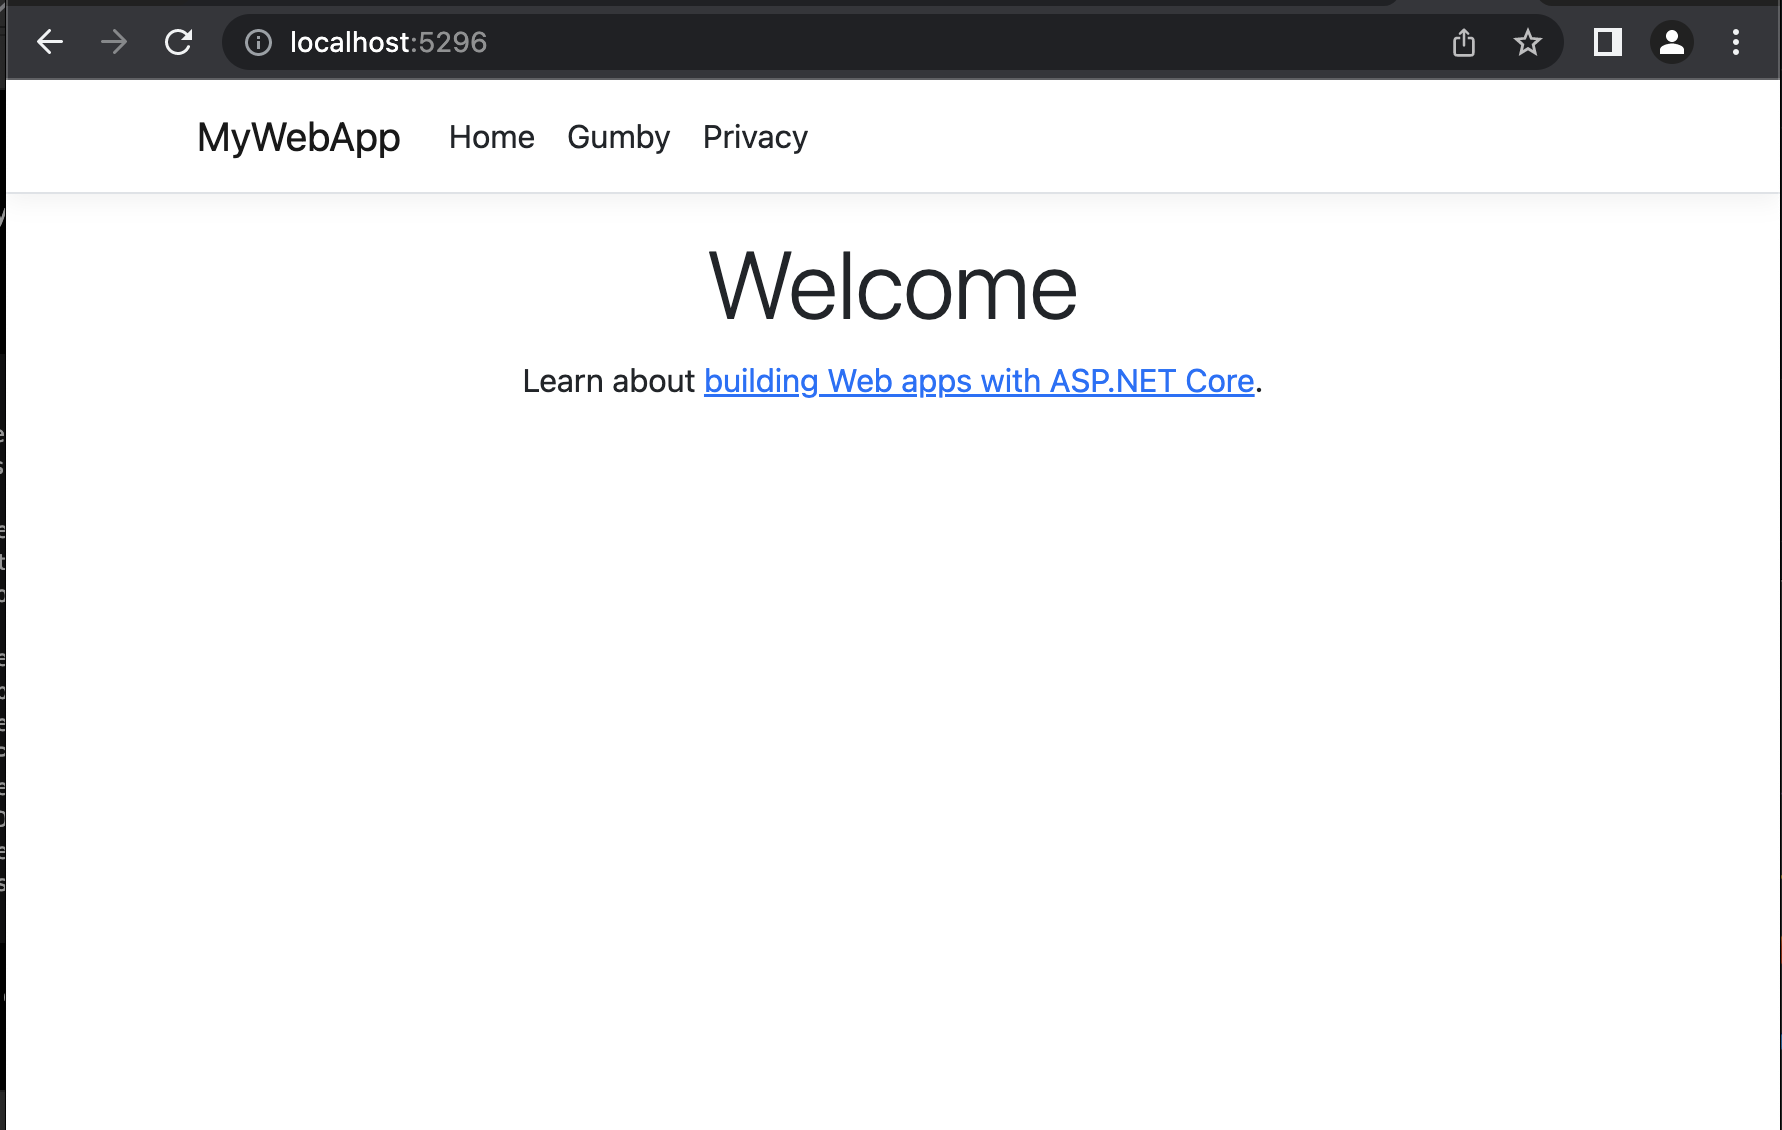View site information icon in address bar
1782x1130 pixels.
(258, 42)
